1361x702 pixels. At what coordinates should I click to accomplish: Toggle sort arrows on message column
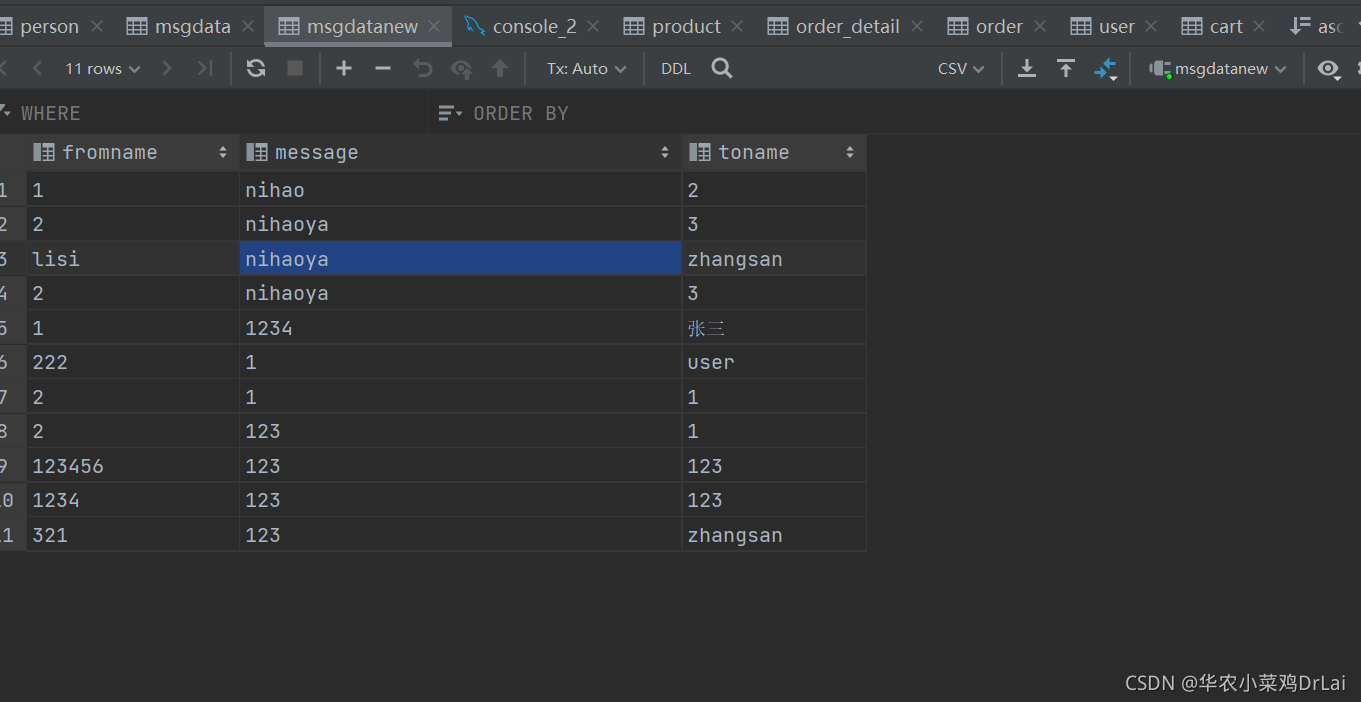pos(665,153)
